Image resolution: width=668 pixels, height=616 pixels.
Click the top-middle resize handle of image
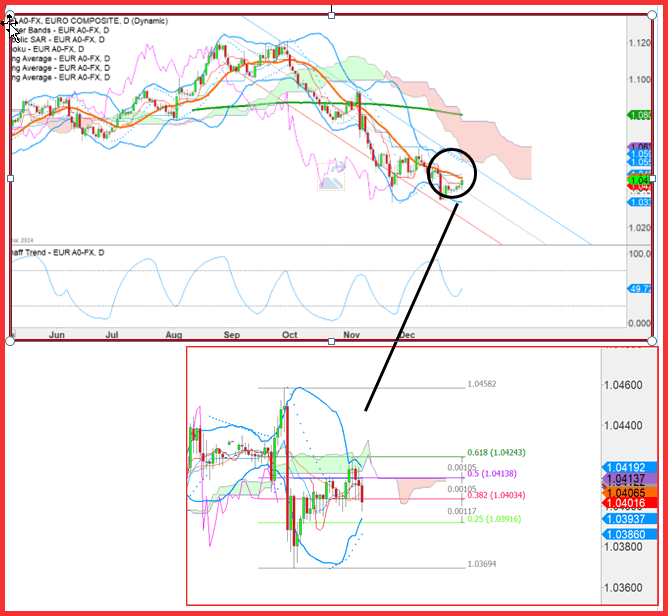pyautogui.click(x=331, y=16)
